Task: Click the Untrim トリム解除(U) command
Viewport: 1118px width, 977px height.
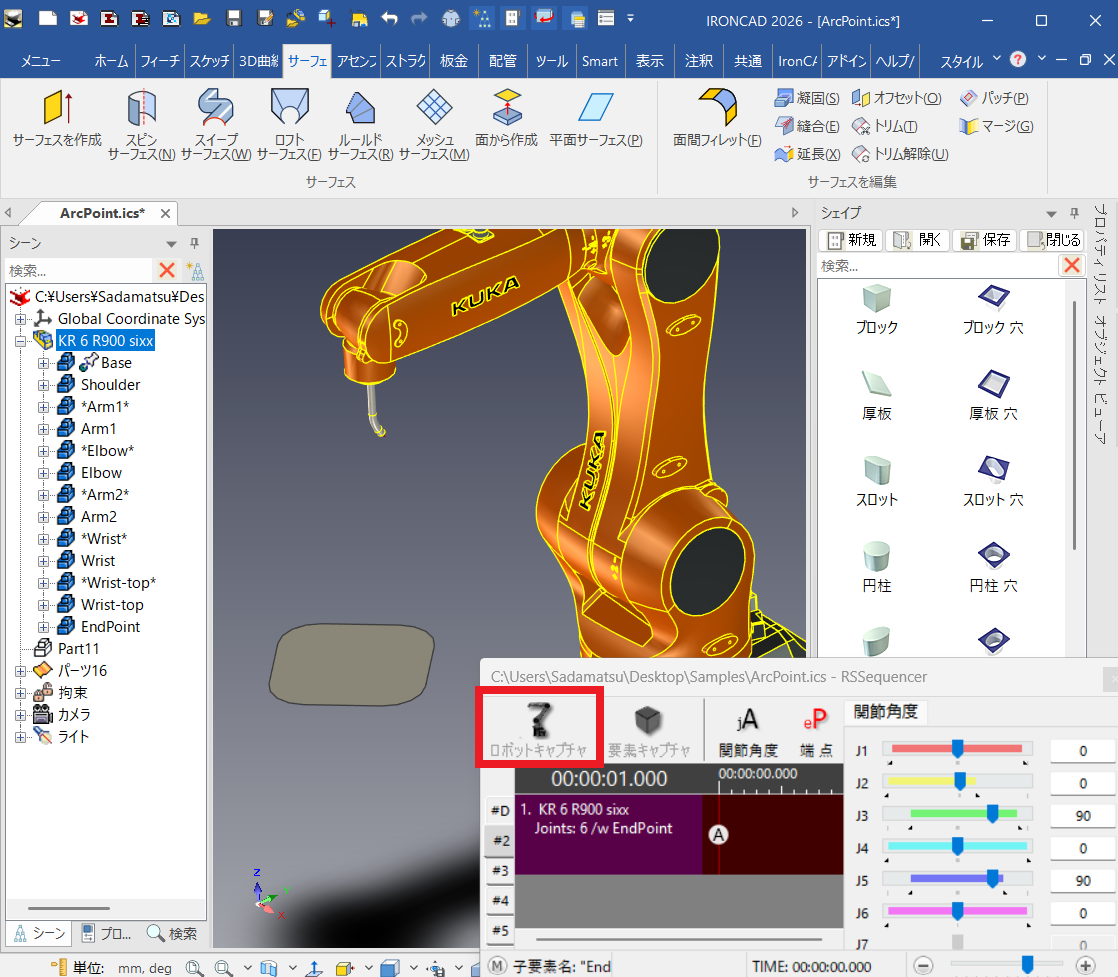Action: (x=900, y=154)
